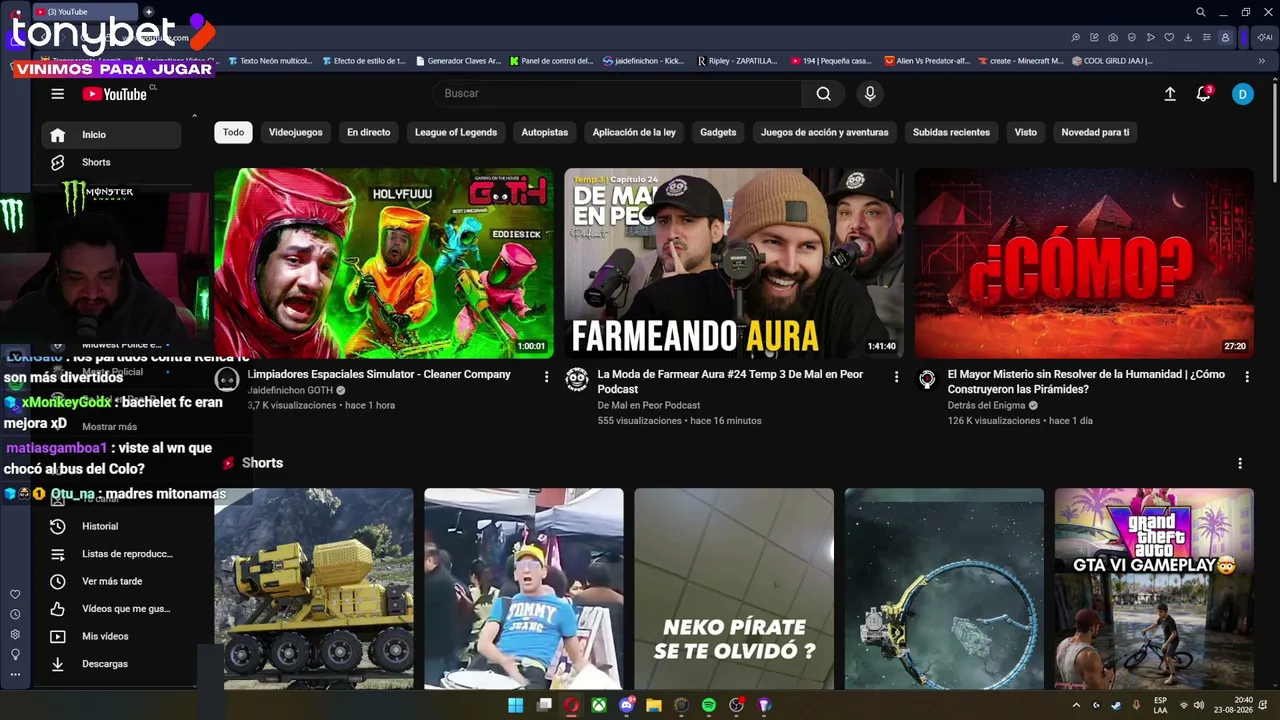
Task: Select the Gadgets filter chip
Action: pos(718,132)
